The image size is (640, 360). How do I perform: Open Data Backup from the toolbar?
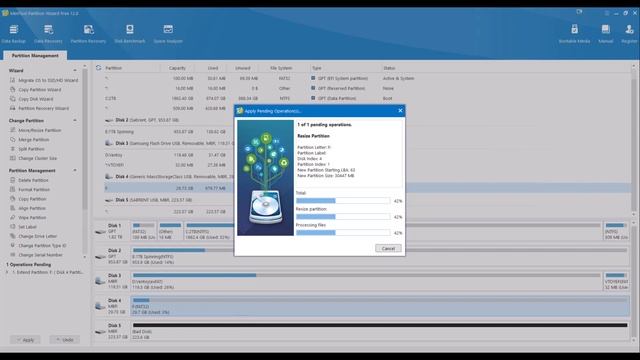(13, 33)
